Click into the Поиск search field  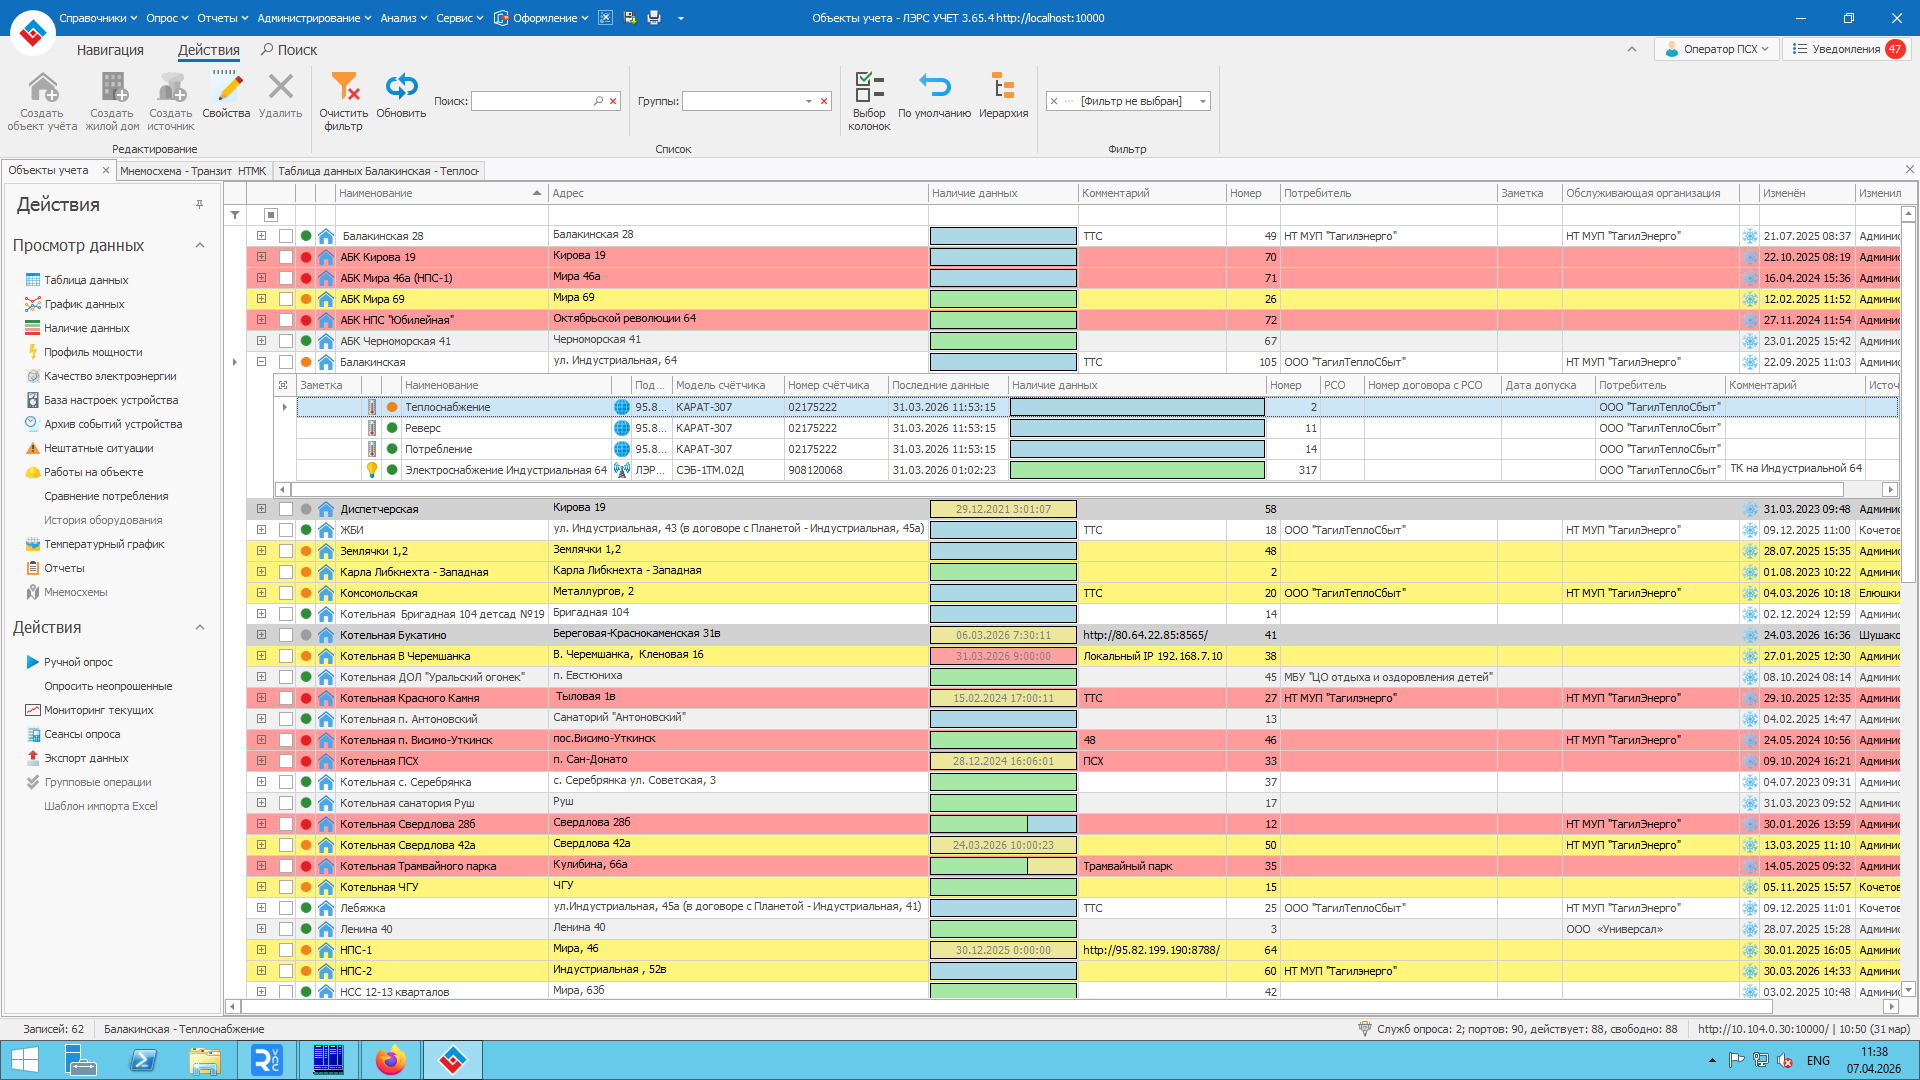[x=531, y=101]
